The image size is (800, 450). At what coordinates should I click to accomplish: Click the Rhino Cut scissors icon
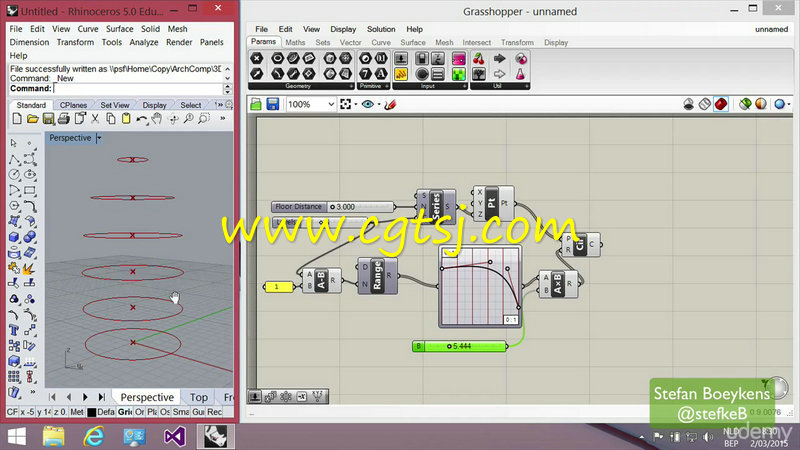pyautogui.click(x=95, y=119)
